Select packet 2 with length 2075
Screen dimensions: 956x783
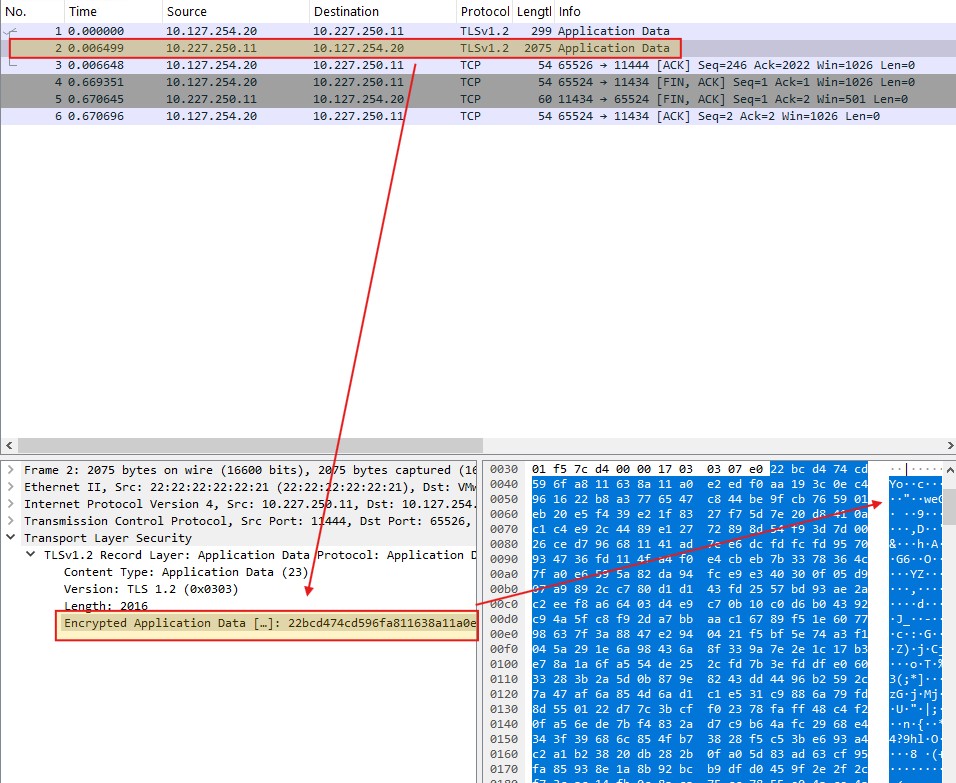tap(478, 48)
